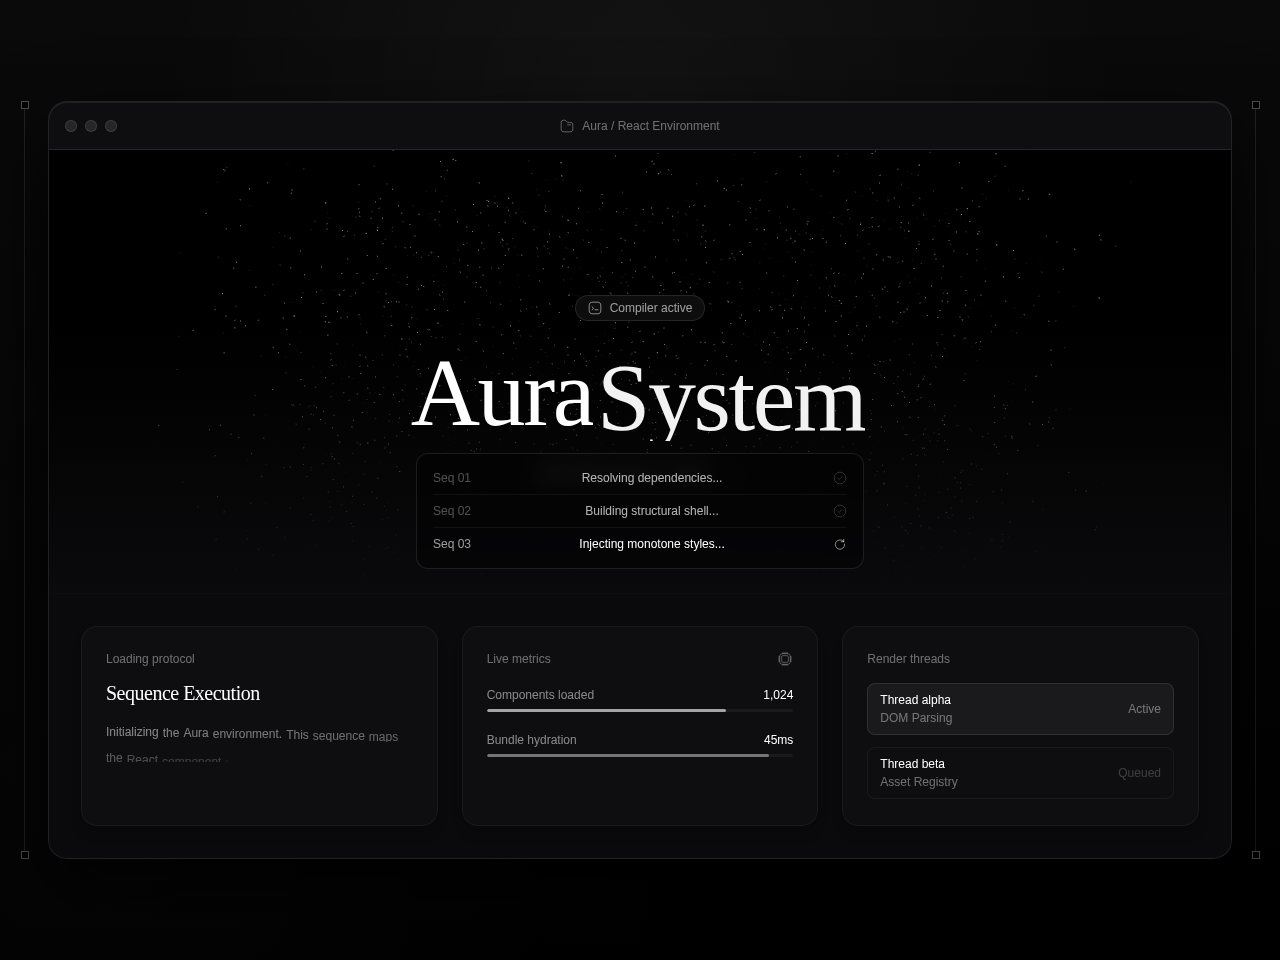Image resolution: width=1280 pixels, height=960 pixels.
Task: Click the terminal icon in Compiler active badge
Action: pos(595,308)
